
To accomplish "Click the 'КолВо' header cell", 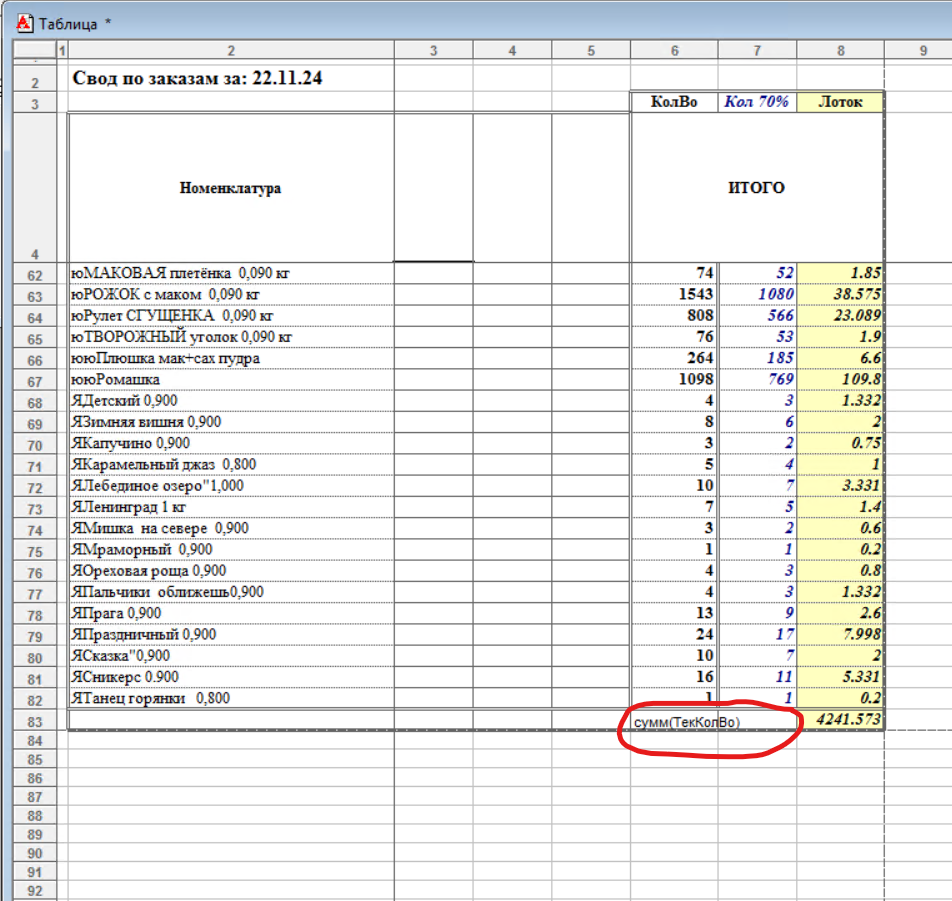I will click(x=675, y=101).
